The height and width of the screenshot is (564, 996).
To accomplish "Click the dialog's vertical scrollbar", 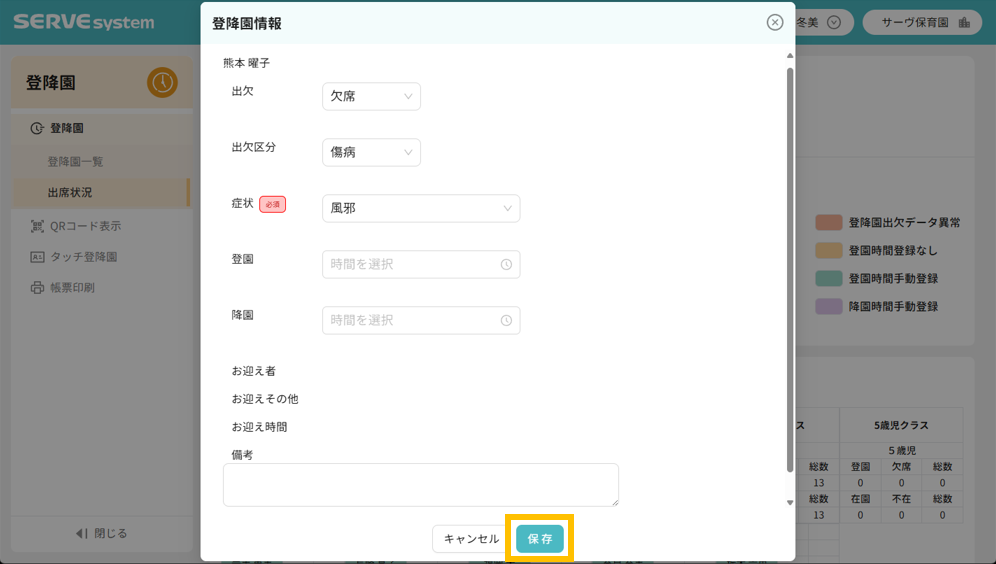I will [x=790, y=270].
